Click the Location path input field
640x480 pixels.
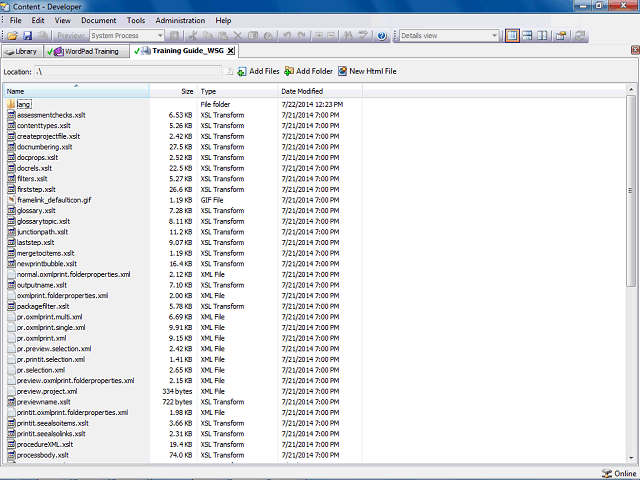127,72
